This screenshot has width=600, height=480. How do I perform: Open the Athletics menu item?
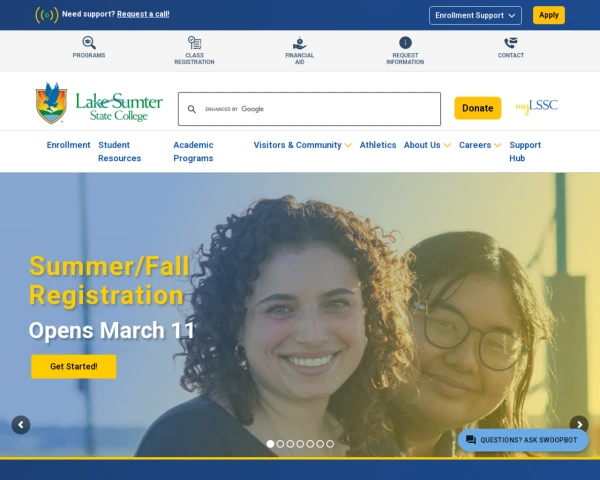[378, 145]
